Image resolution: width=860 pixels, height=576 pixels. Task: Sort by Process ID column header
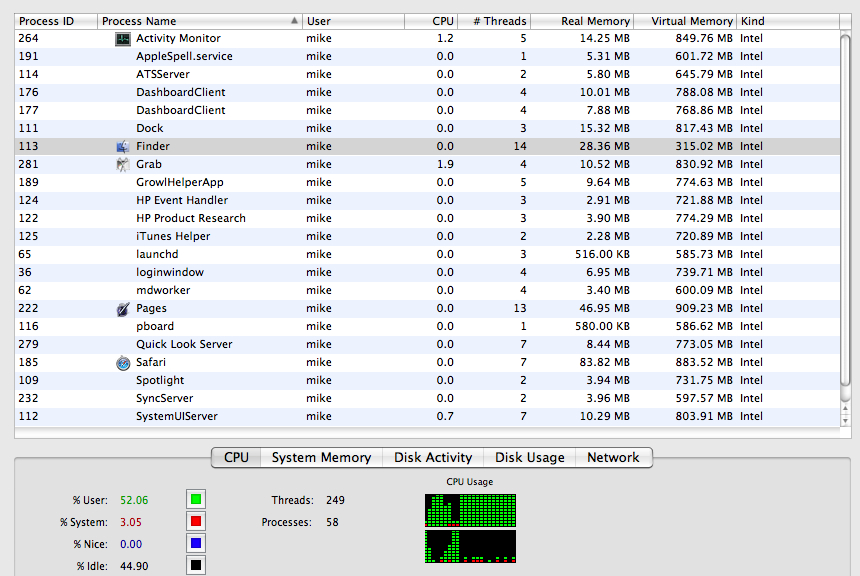pyautogui.click(x=56, y=21)
